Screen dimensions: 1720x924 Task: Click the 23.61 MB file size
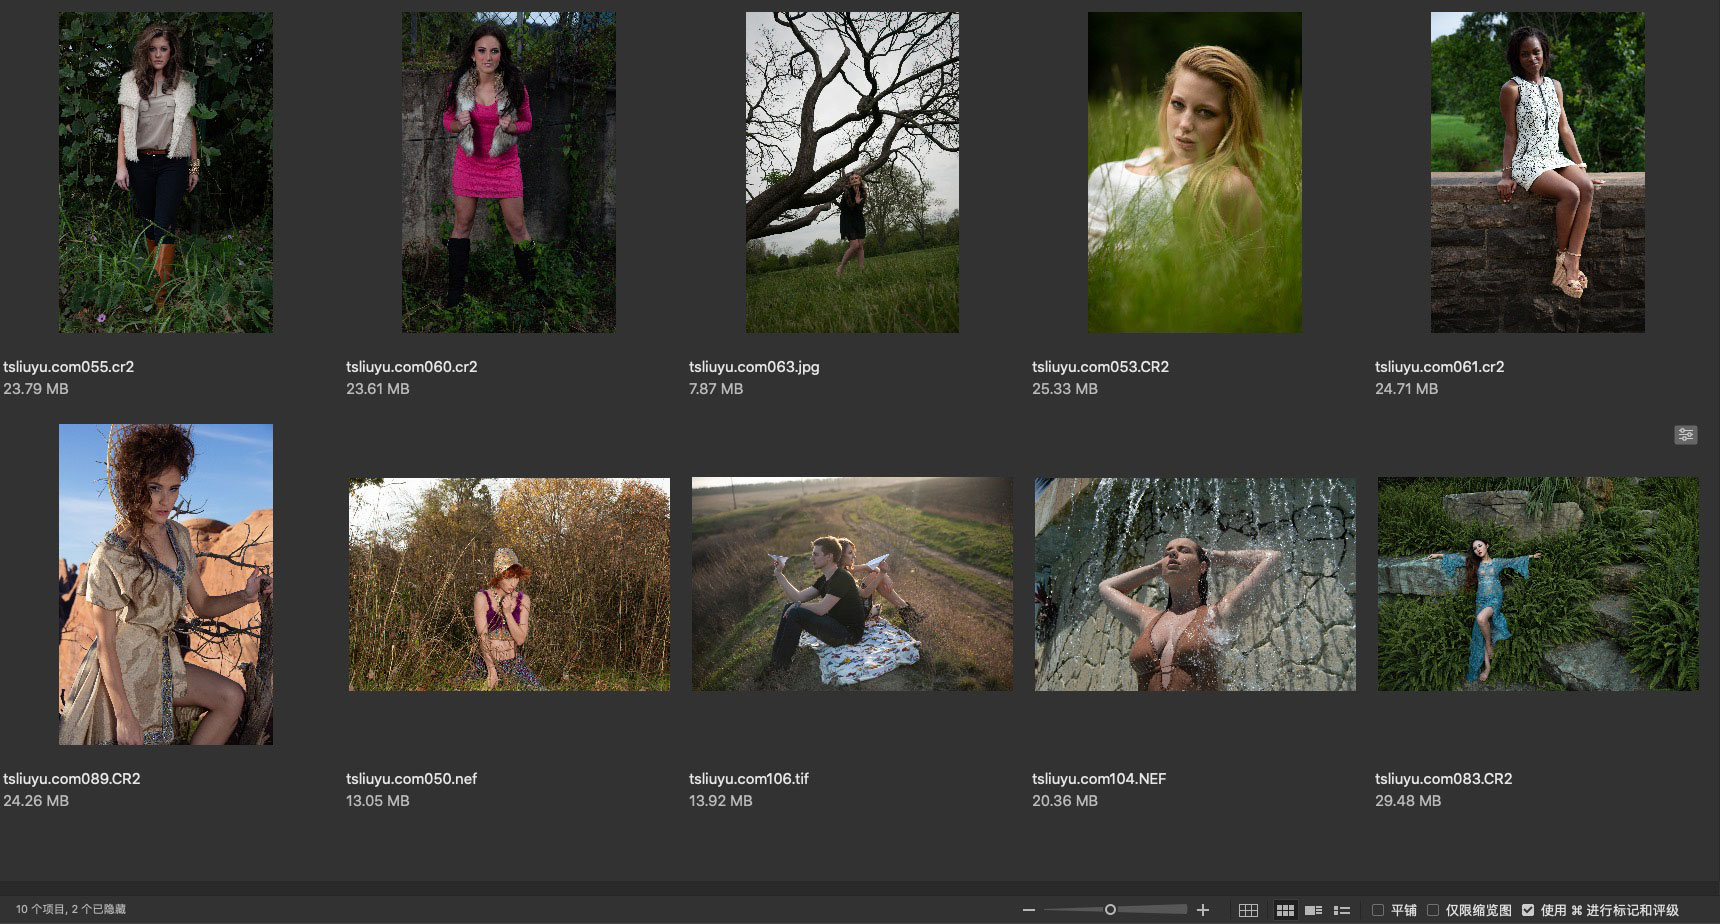pos(378,389)
